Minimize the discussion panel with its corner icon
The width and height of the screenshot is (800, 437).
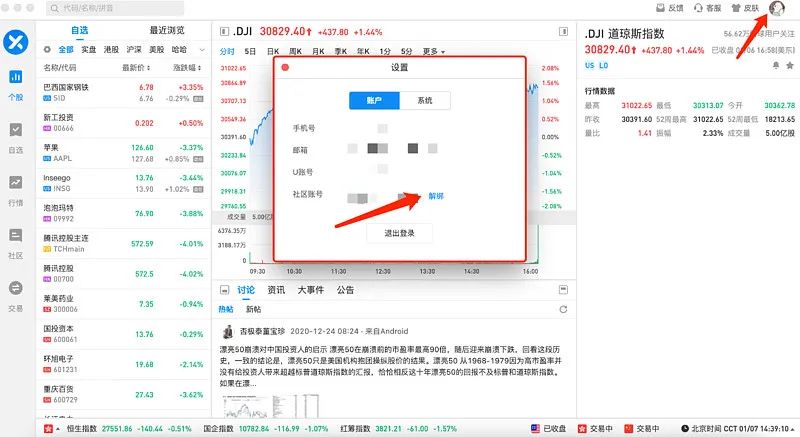coord(563,290)
